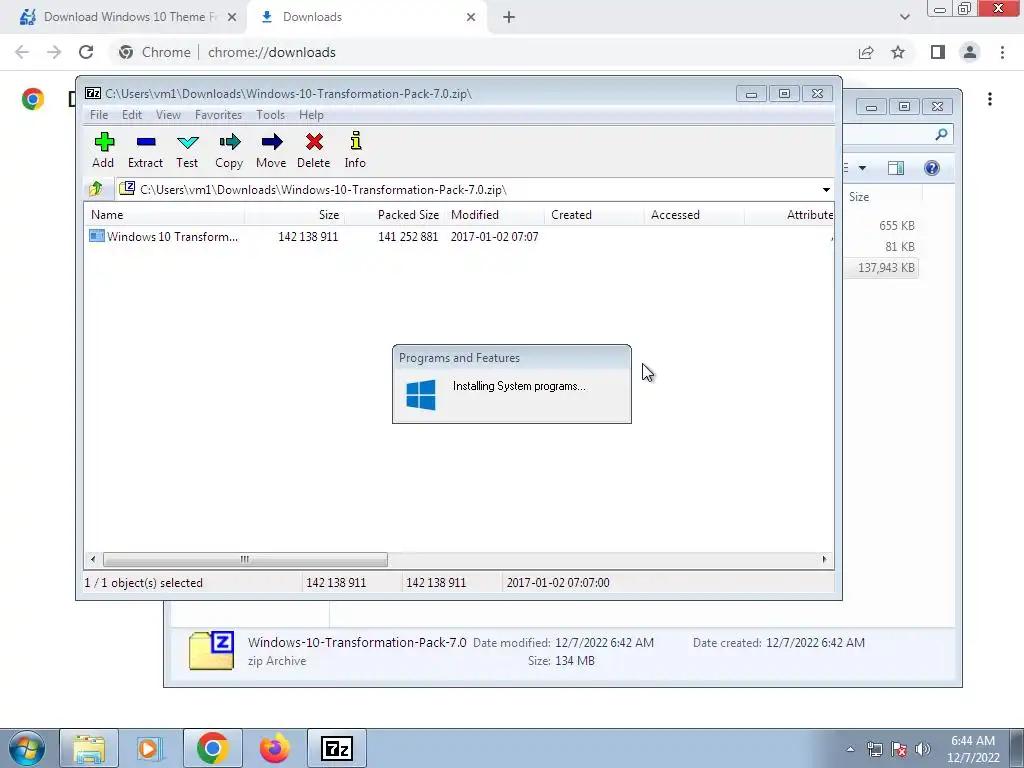Image resolution: width=1024 pixels, height=768 pixels.
Task: Open a new Chrome tab
Action: [x=509, y=17]
